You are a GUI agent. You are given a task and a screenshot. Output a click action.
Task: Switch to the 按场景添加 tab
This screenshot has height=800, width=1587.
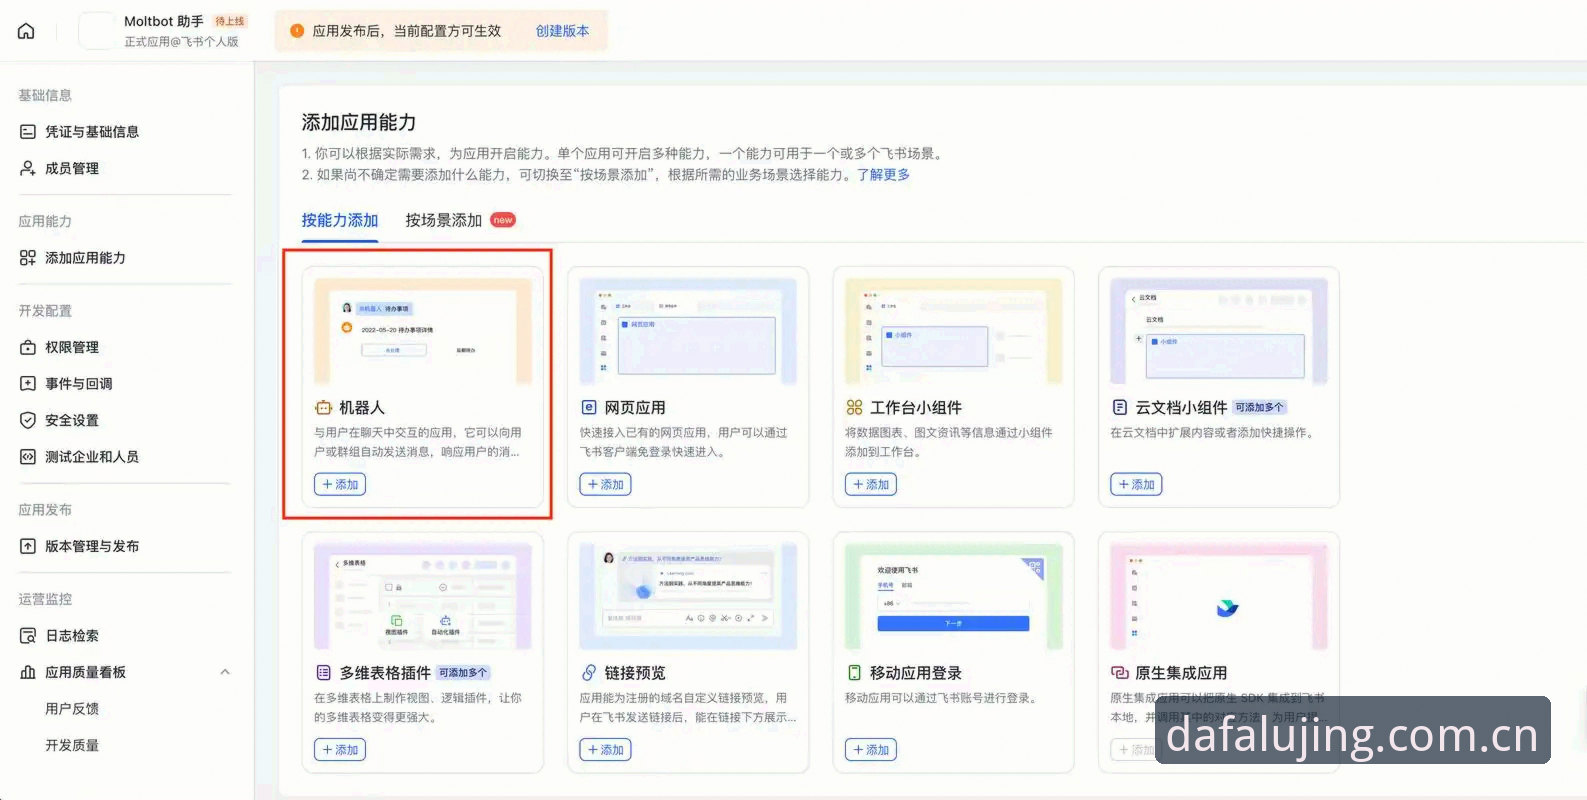444,221
